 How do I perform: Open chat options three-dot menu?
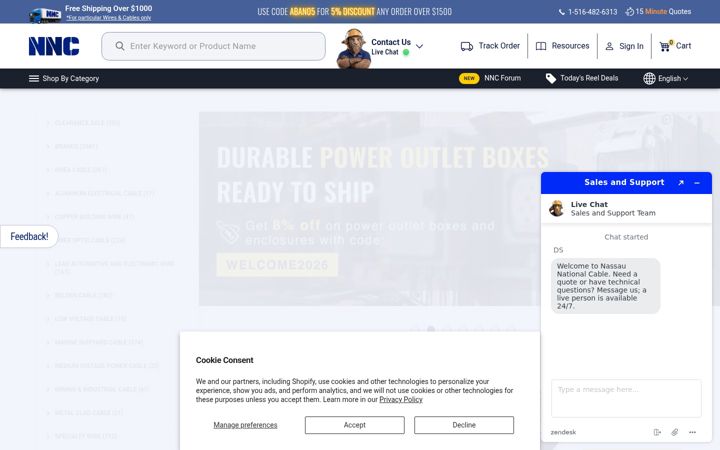[x=692, y=432]
